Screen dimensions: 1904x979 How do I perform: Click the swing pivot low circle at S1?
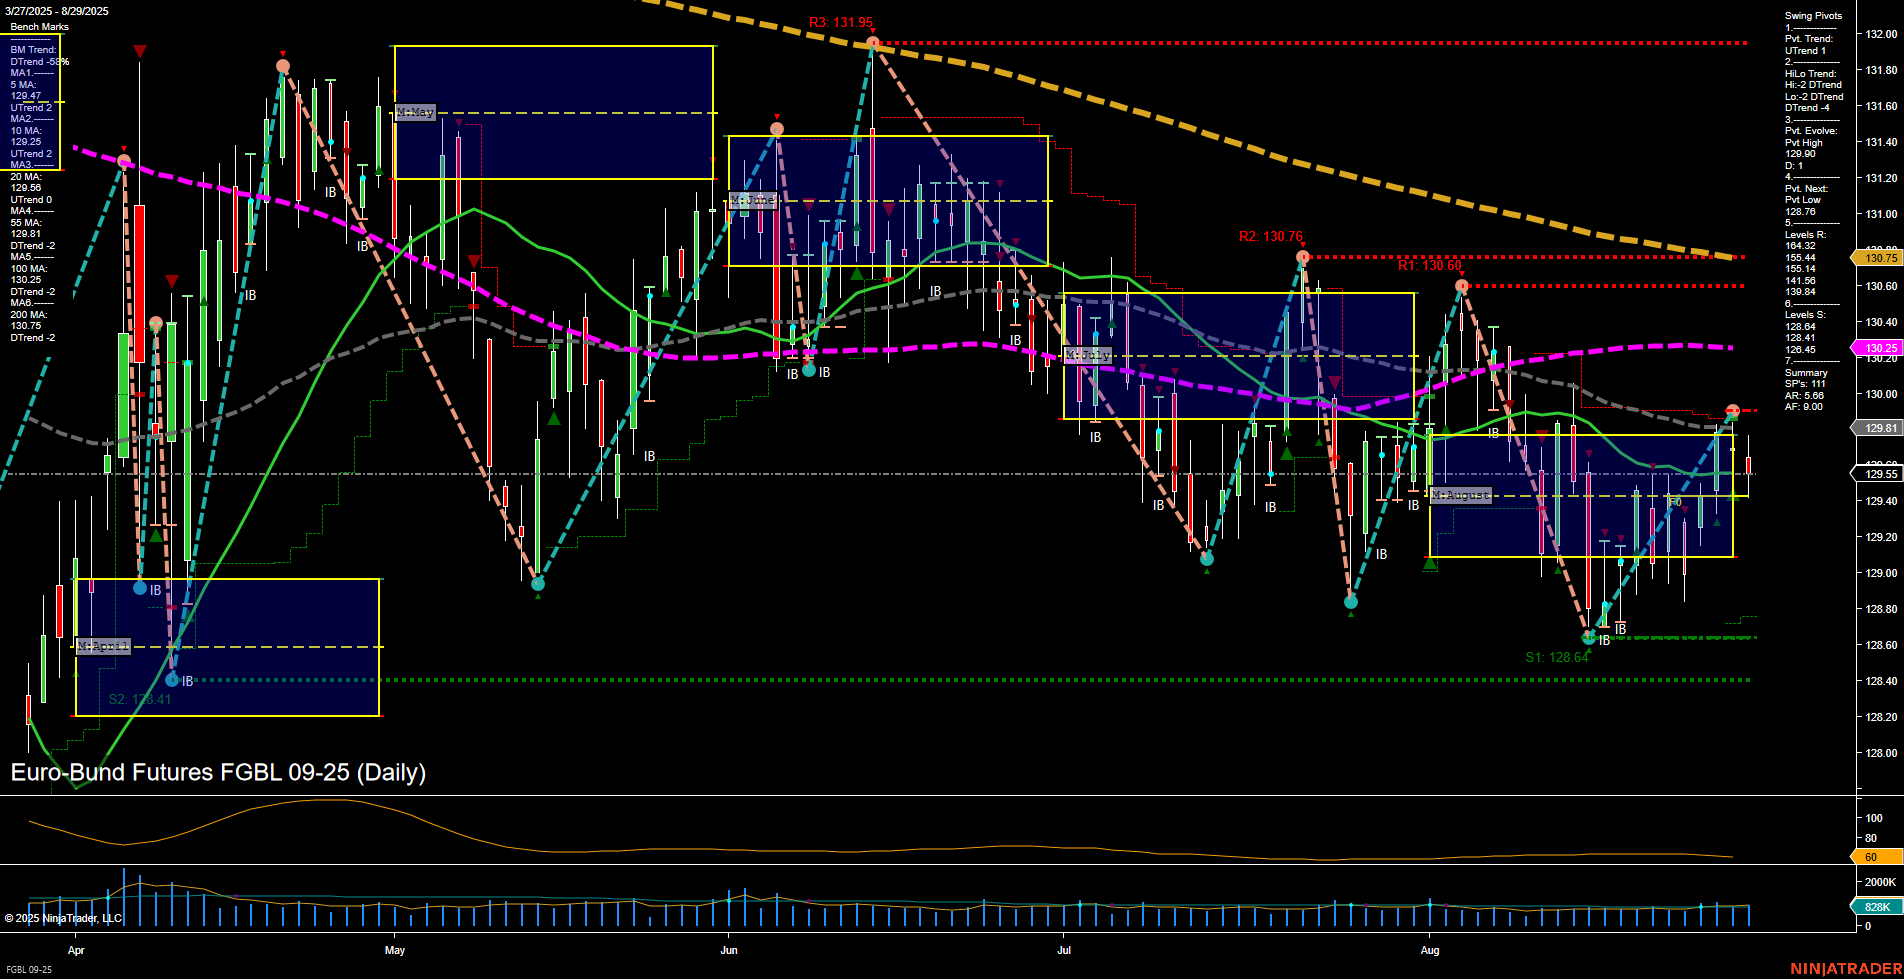1589,637
